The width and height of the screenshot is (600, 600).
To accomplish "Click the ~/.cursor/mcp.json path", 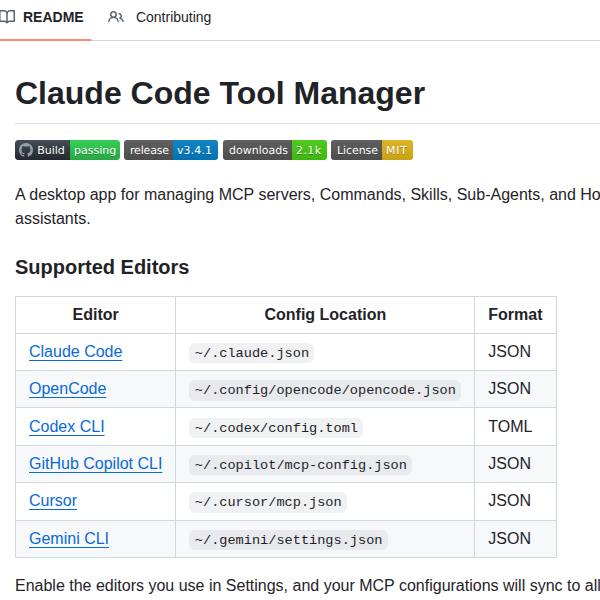I will [268, 502].
